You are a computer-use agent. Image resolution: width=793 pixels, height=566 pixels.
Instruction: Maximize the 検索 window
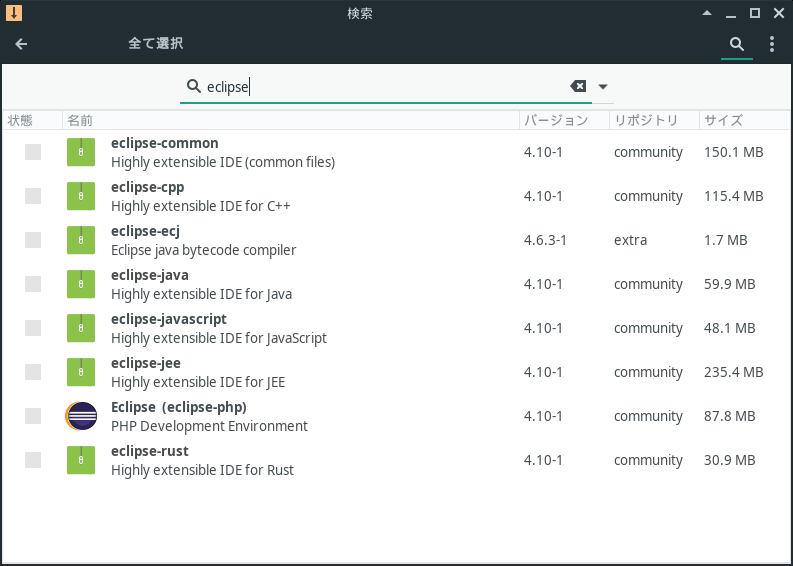[755, 13]
